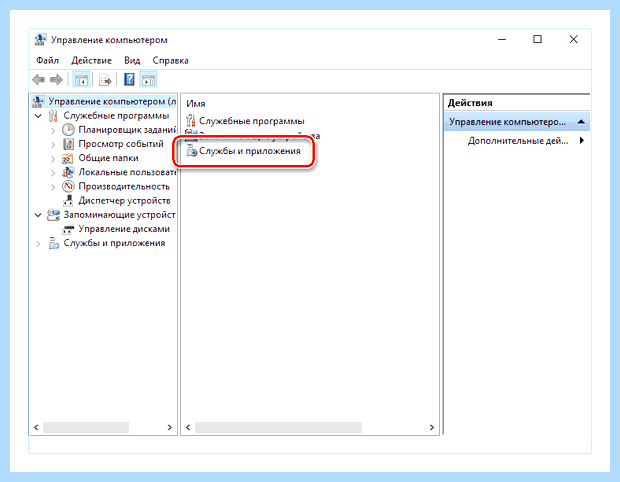Click the Производительность icon
Image resolution: width=620 pixels, height=482 pixels.
[x=68, y=186]
